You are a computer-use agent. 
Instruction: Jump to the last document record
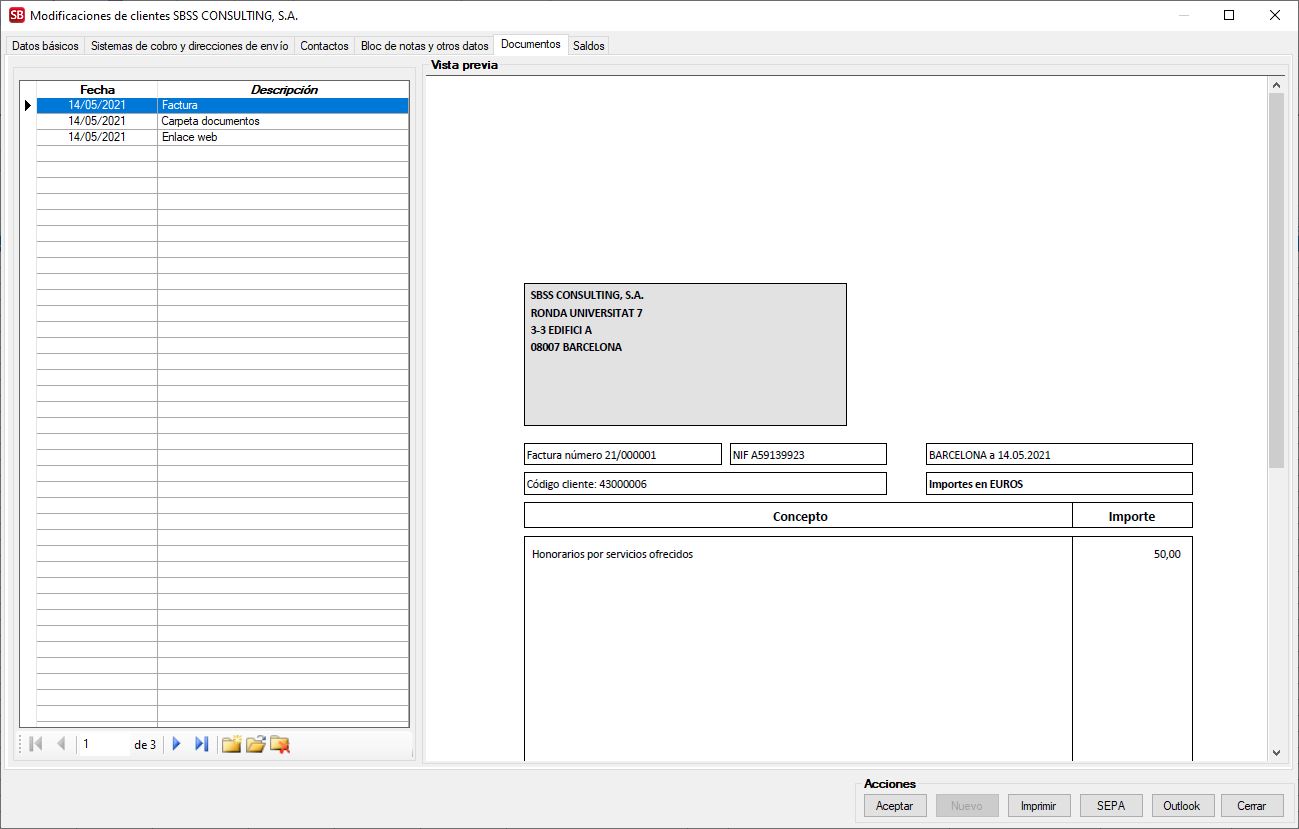click(201, 744)
